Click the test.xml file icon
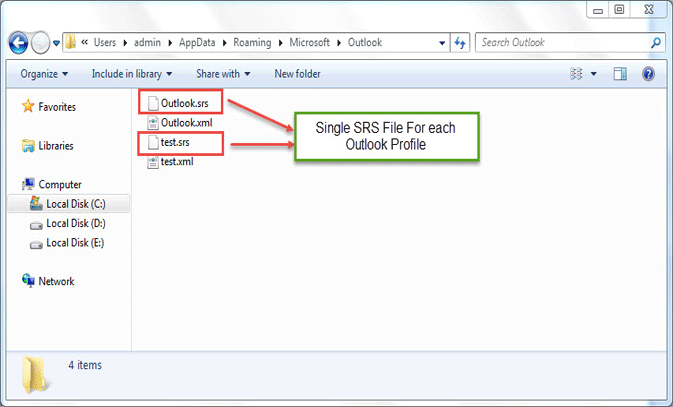This screenshot has height=407, width=673. click(153, 162)
